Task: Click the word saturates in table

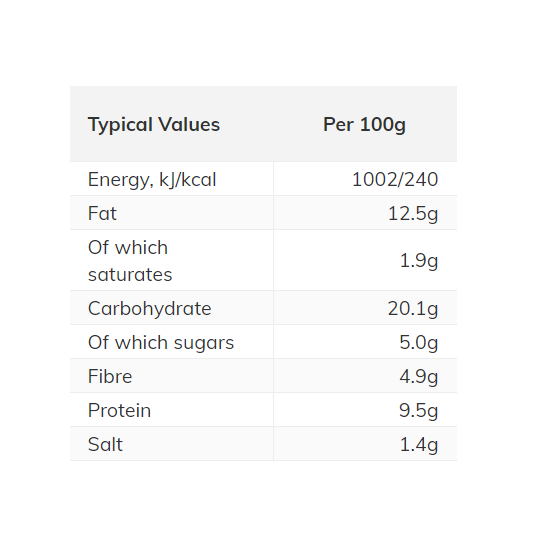Action: pos(130,275)
